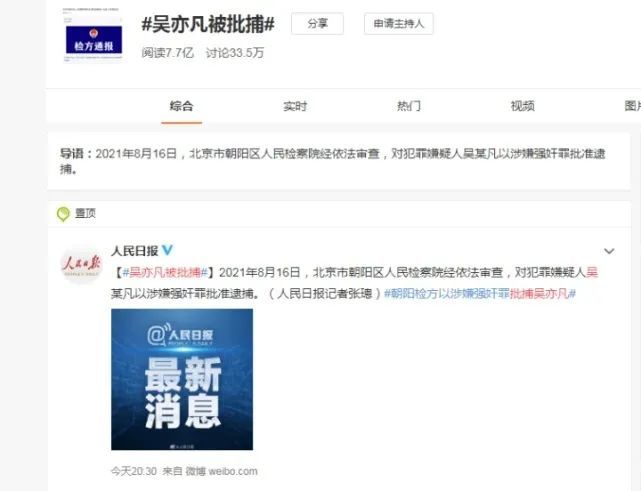Click the 导语 introduction text
Screen dimensions: 641x491
point(332,161)
